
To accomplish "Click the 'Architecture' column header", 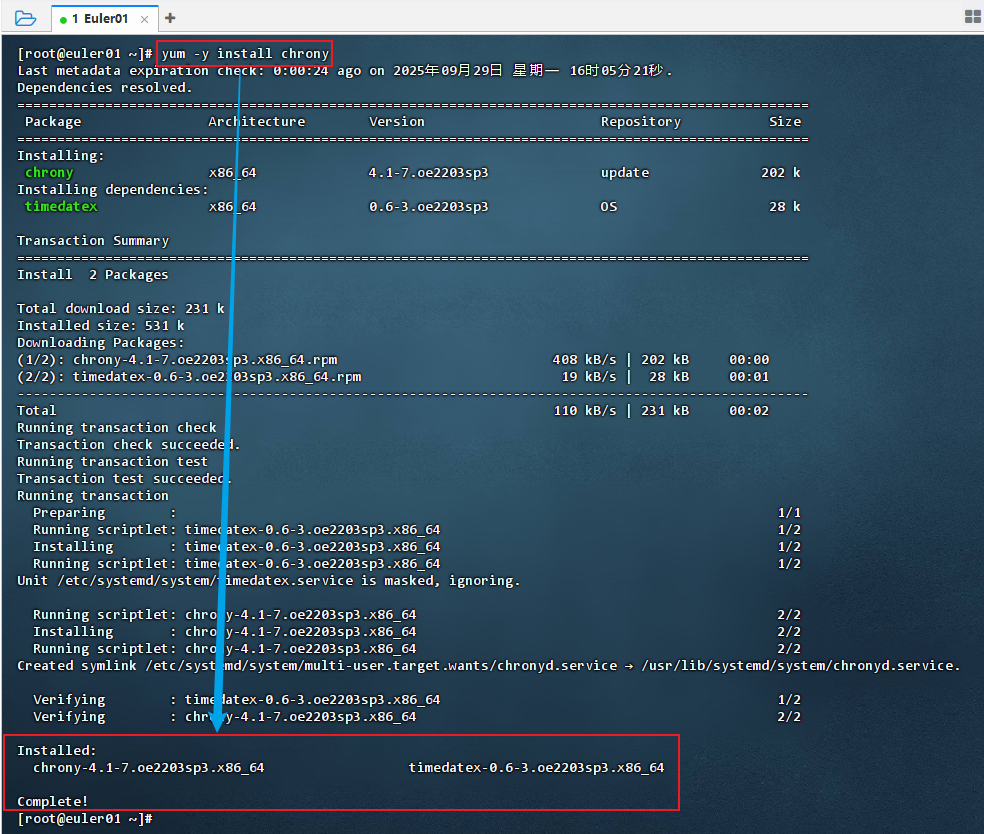I will [x=257, y=122].
